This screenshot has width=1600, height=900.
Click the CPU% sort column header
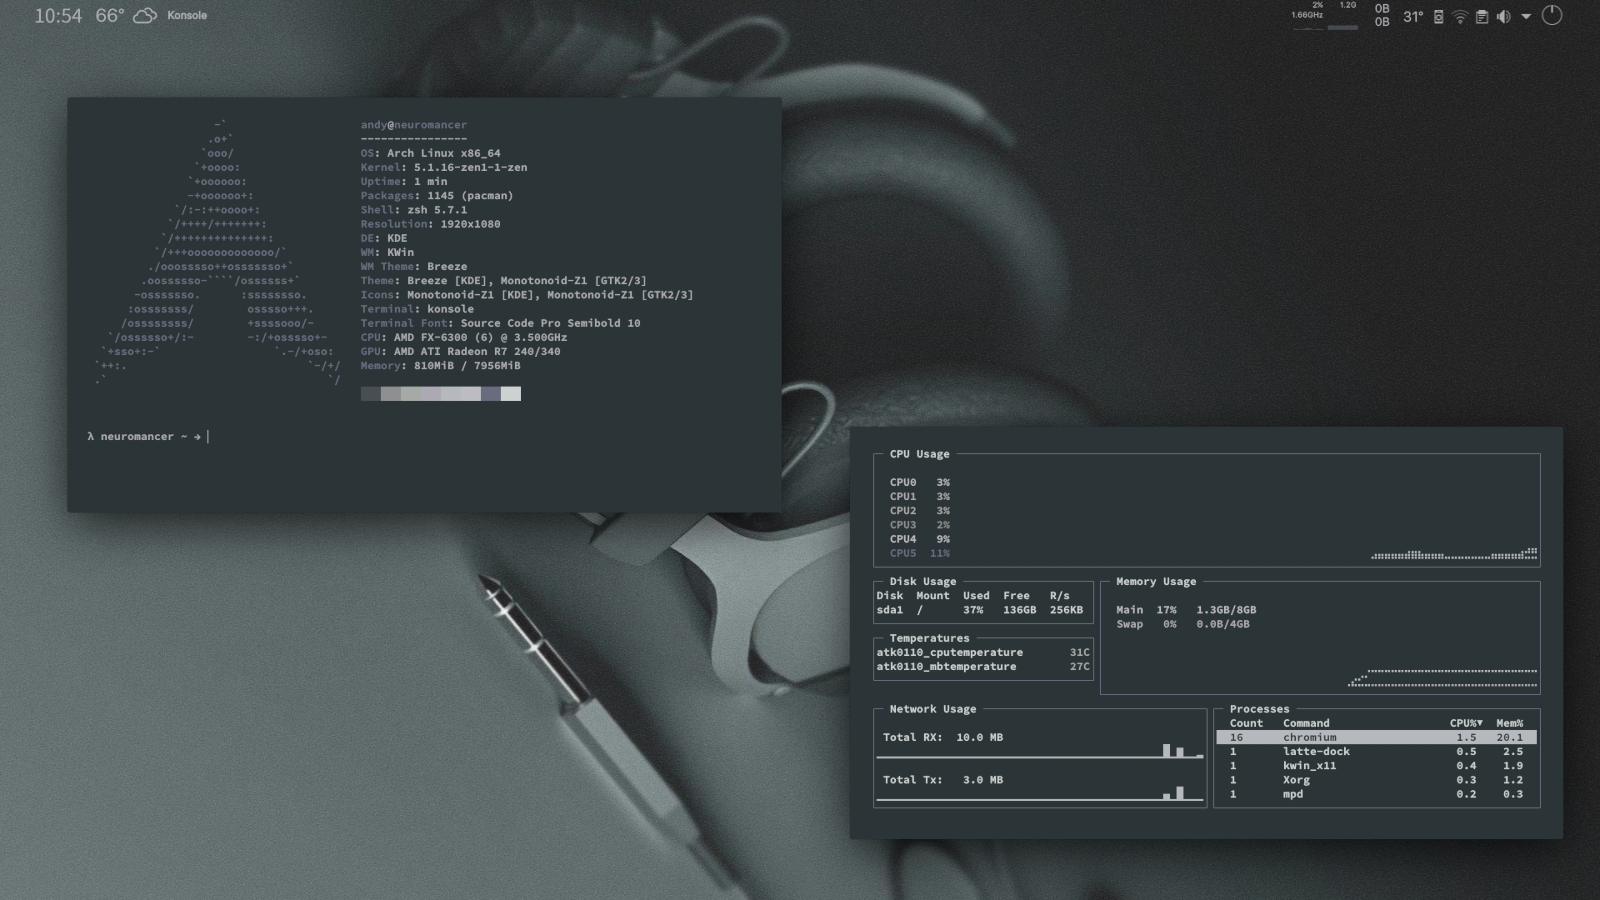[x=1466, y=723]
